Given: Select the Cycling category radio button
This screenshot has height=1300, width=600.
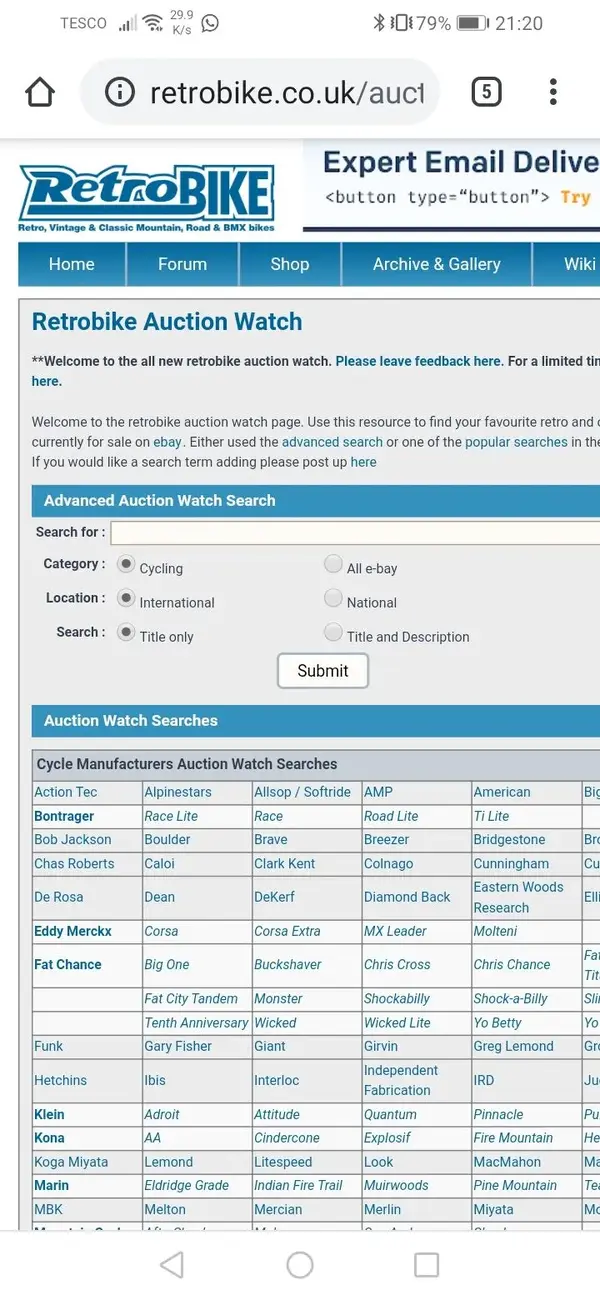Looking at the screenshot, I should [x=126, y=564].
